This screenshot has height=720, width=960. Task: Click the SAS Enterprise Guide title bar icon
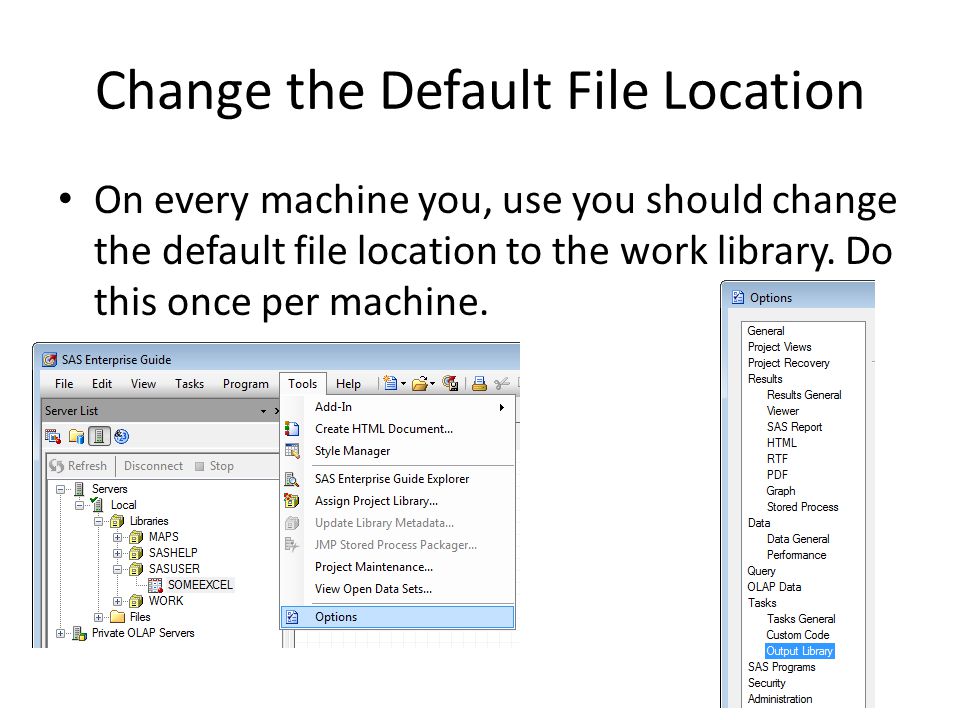49,360
